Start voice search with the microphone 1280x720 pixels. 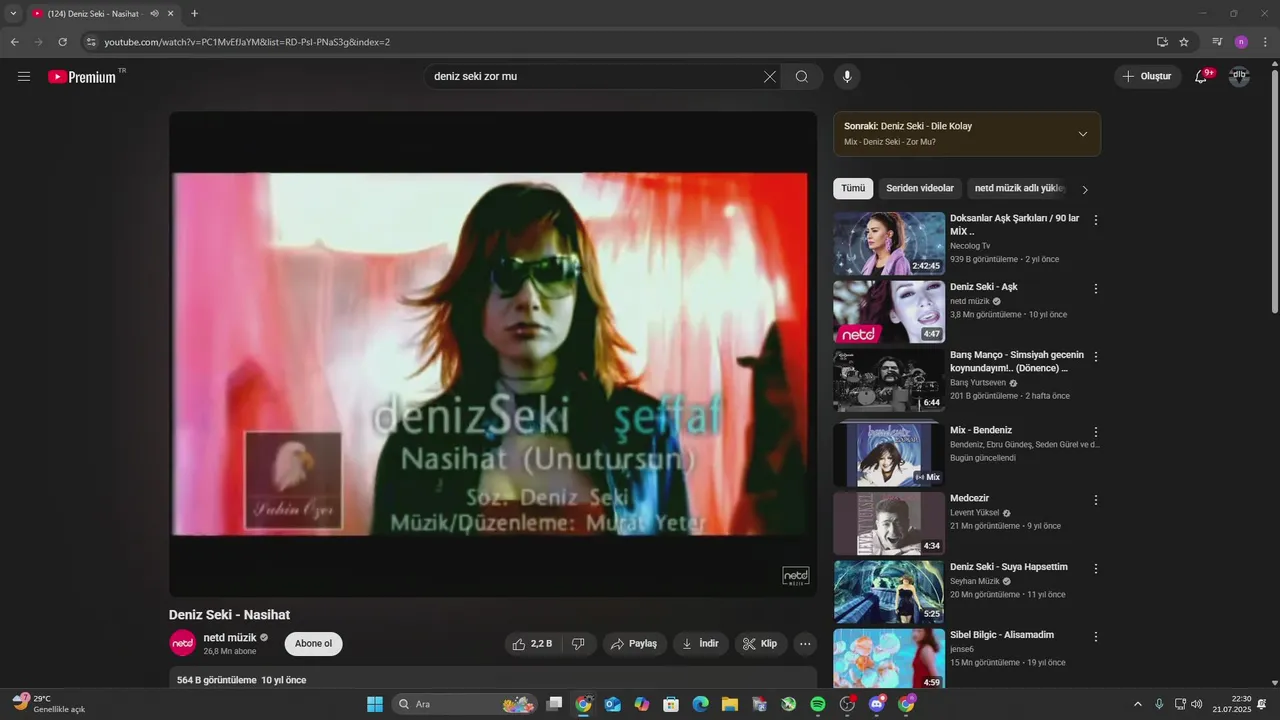[x=847, y=77]
